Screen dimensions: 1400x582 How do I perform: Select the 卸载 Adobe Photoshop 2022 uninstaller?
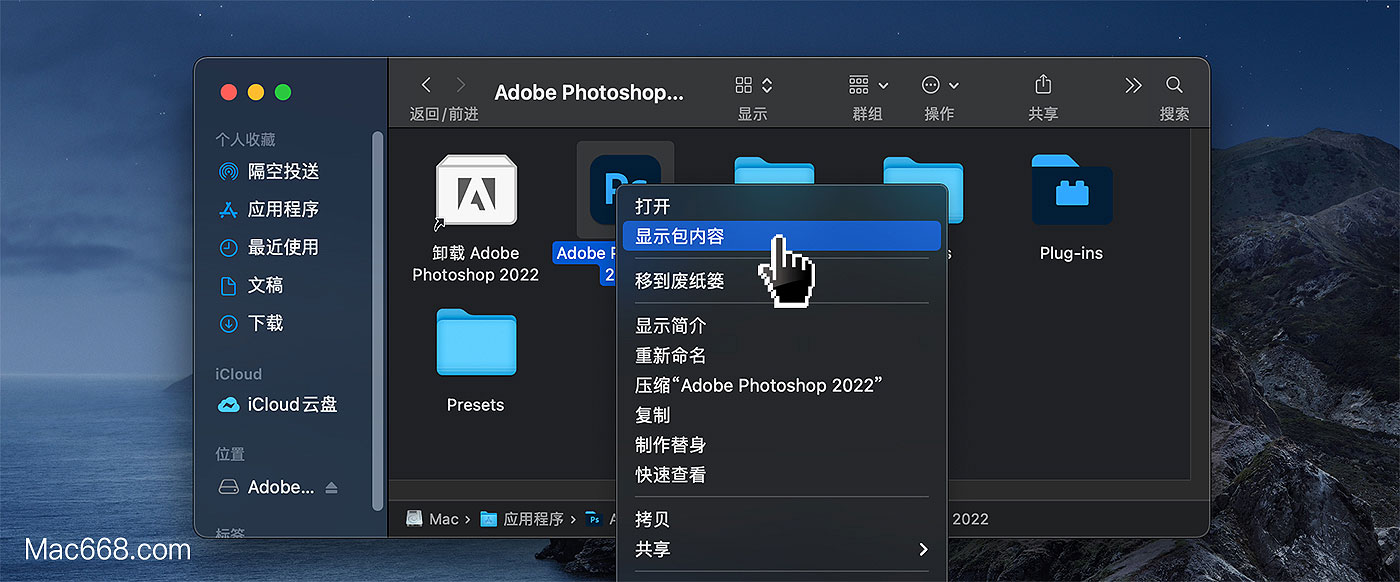(x=476, y=217)
